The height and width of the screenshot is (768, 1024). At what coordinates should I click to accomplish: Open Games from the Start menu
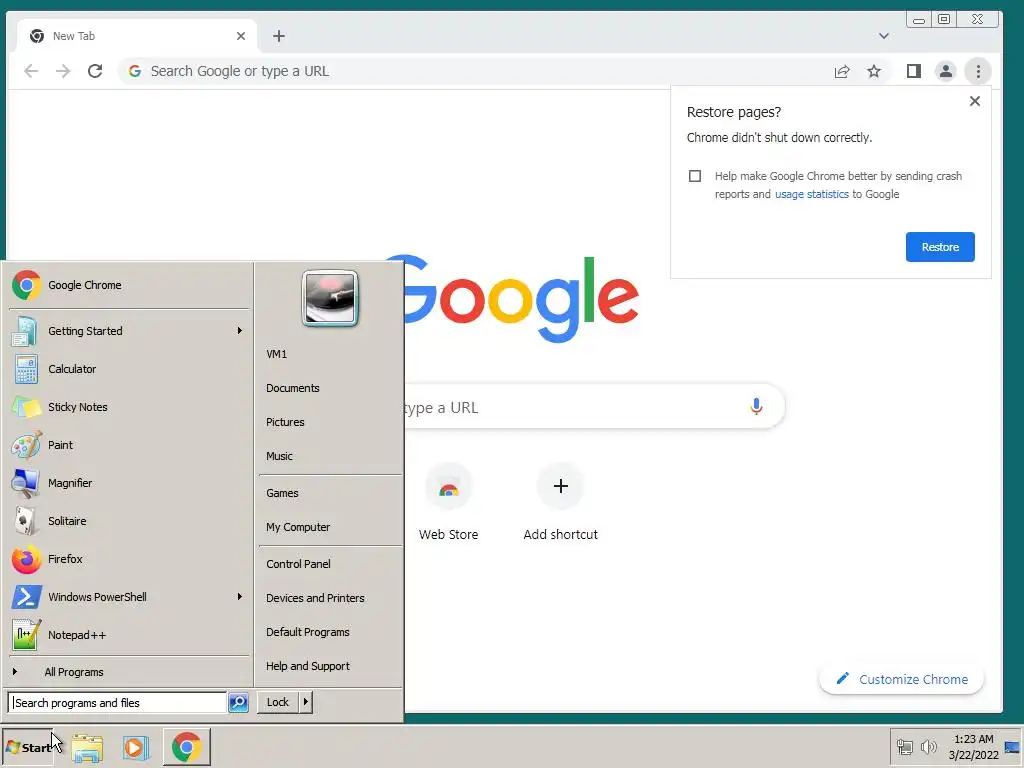pos(330,493)
